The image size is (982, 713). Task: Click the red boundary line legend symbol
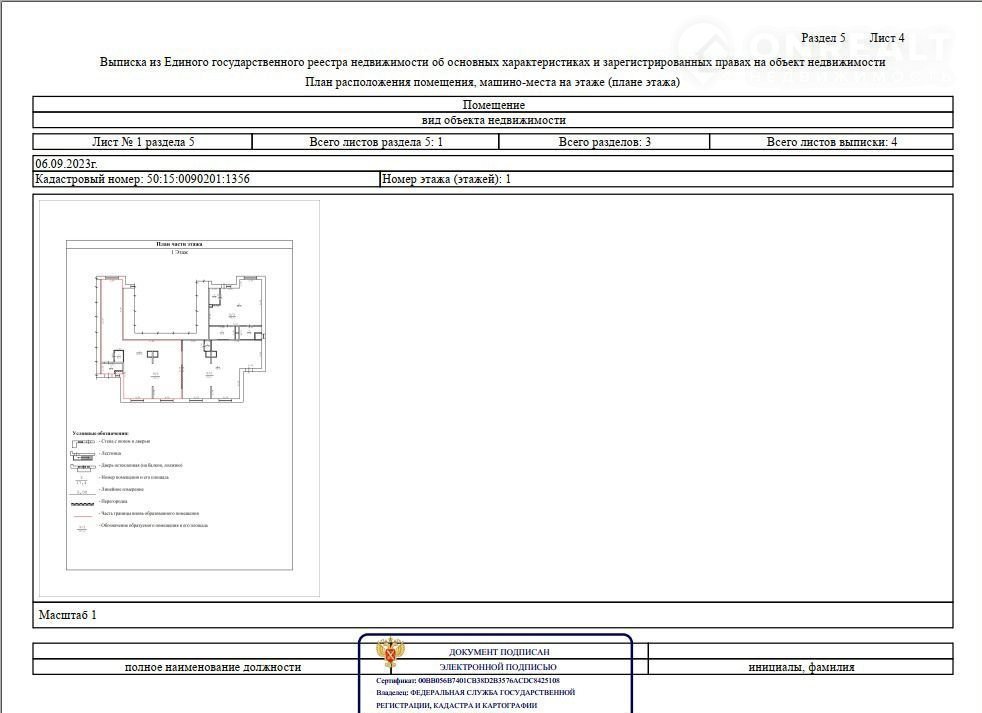pyautogui.click(x=83, y=514)
